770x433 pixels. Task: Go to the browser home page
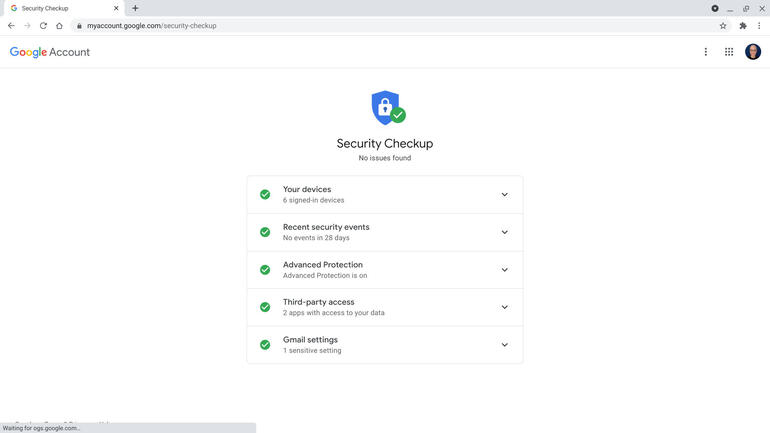point(59,26)
